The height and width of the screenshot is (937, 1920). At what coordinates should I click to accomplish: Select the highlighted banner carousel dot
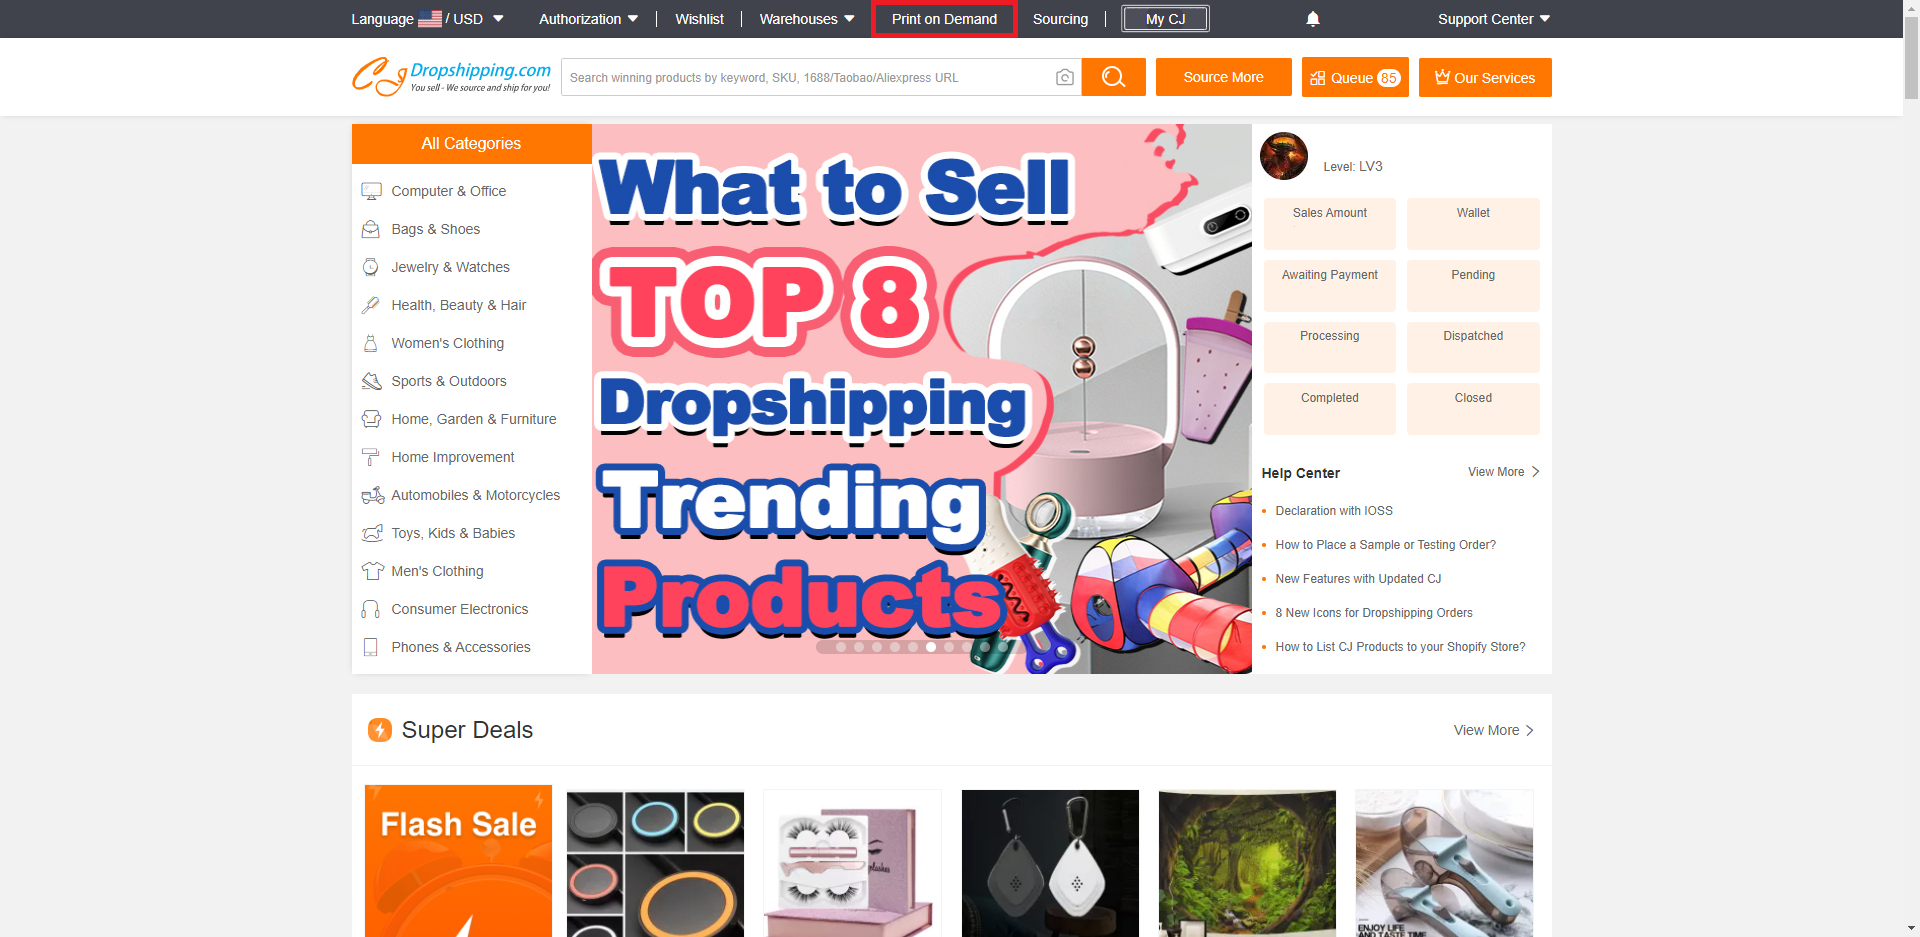tap(931, 647)
